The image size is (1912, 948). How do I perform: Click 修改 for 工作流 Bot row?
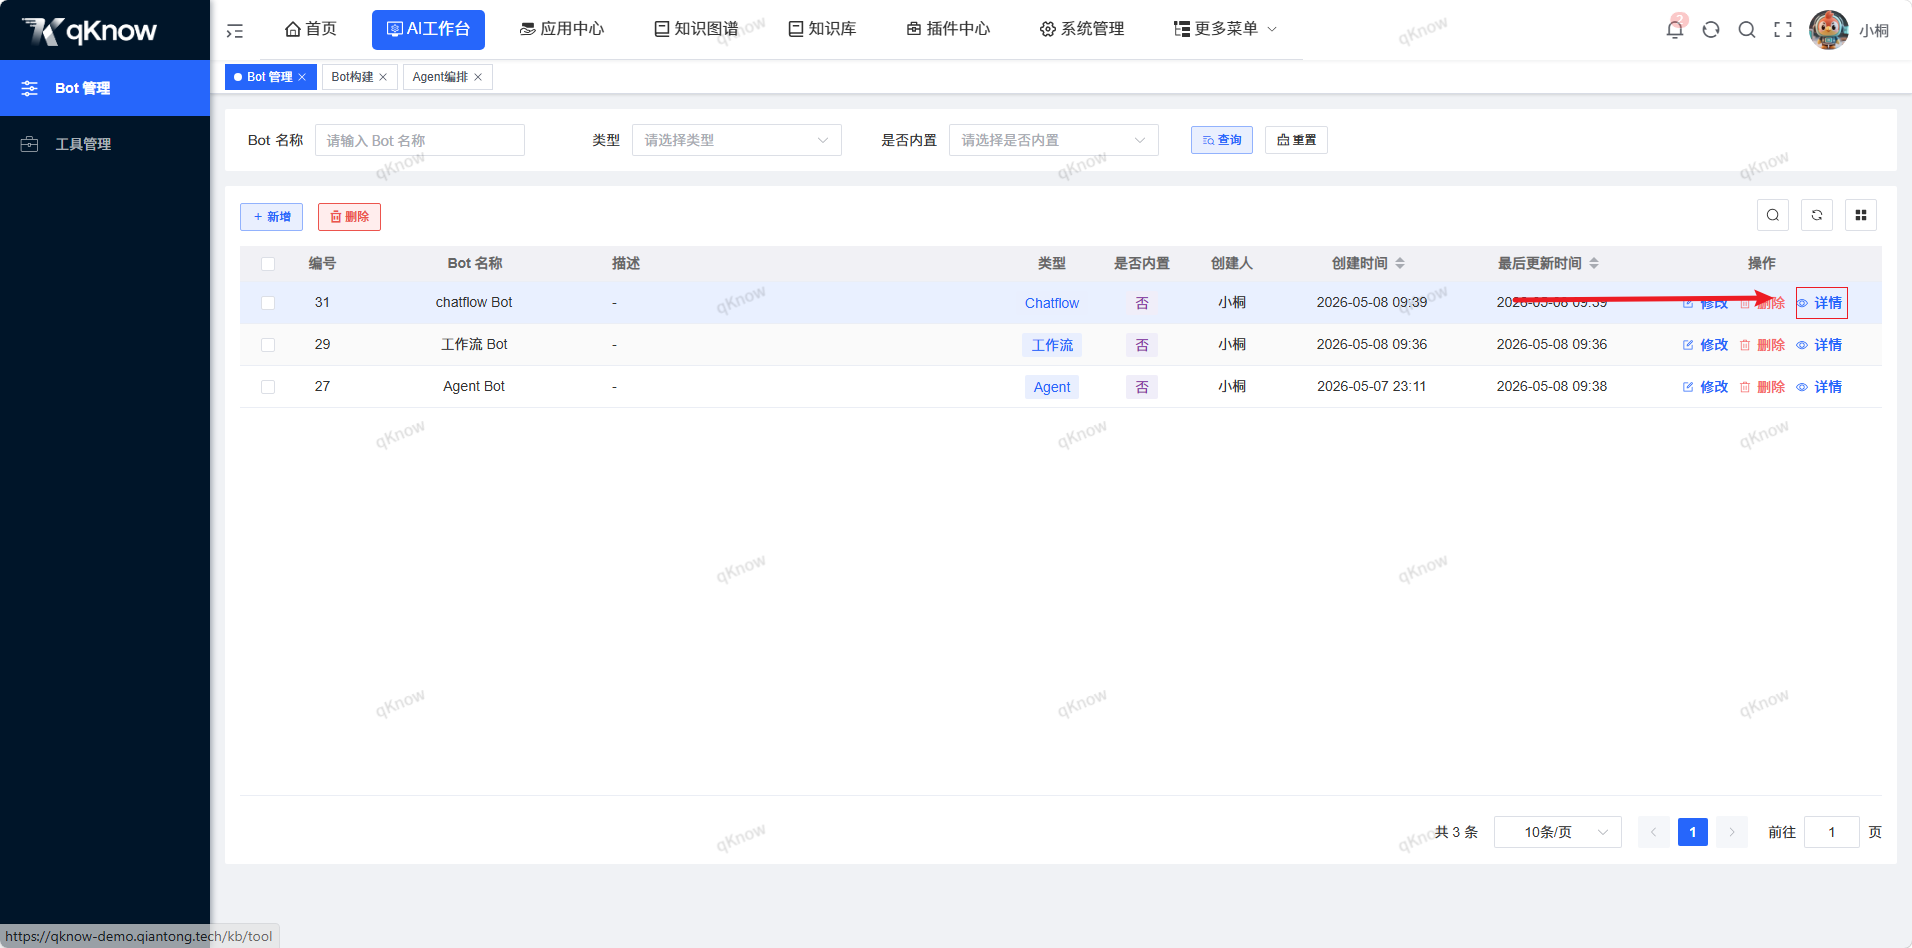(x=1706, y=345)
